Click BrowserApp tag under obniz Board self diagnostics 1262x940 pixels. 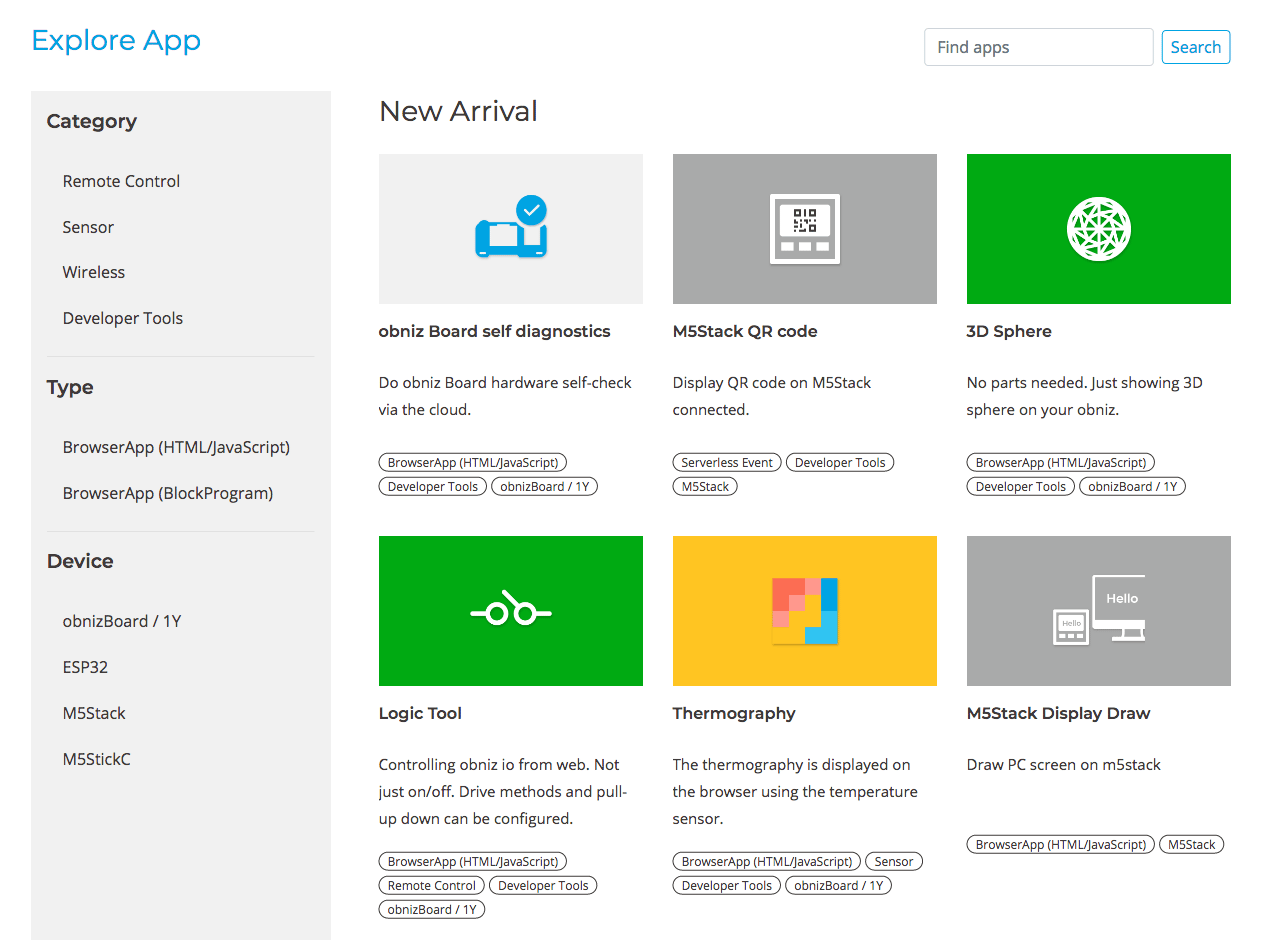474,463
